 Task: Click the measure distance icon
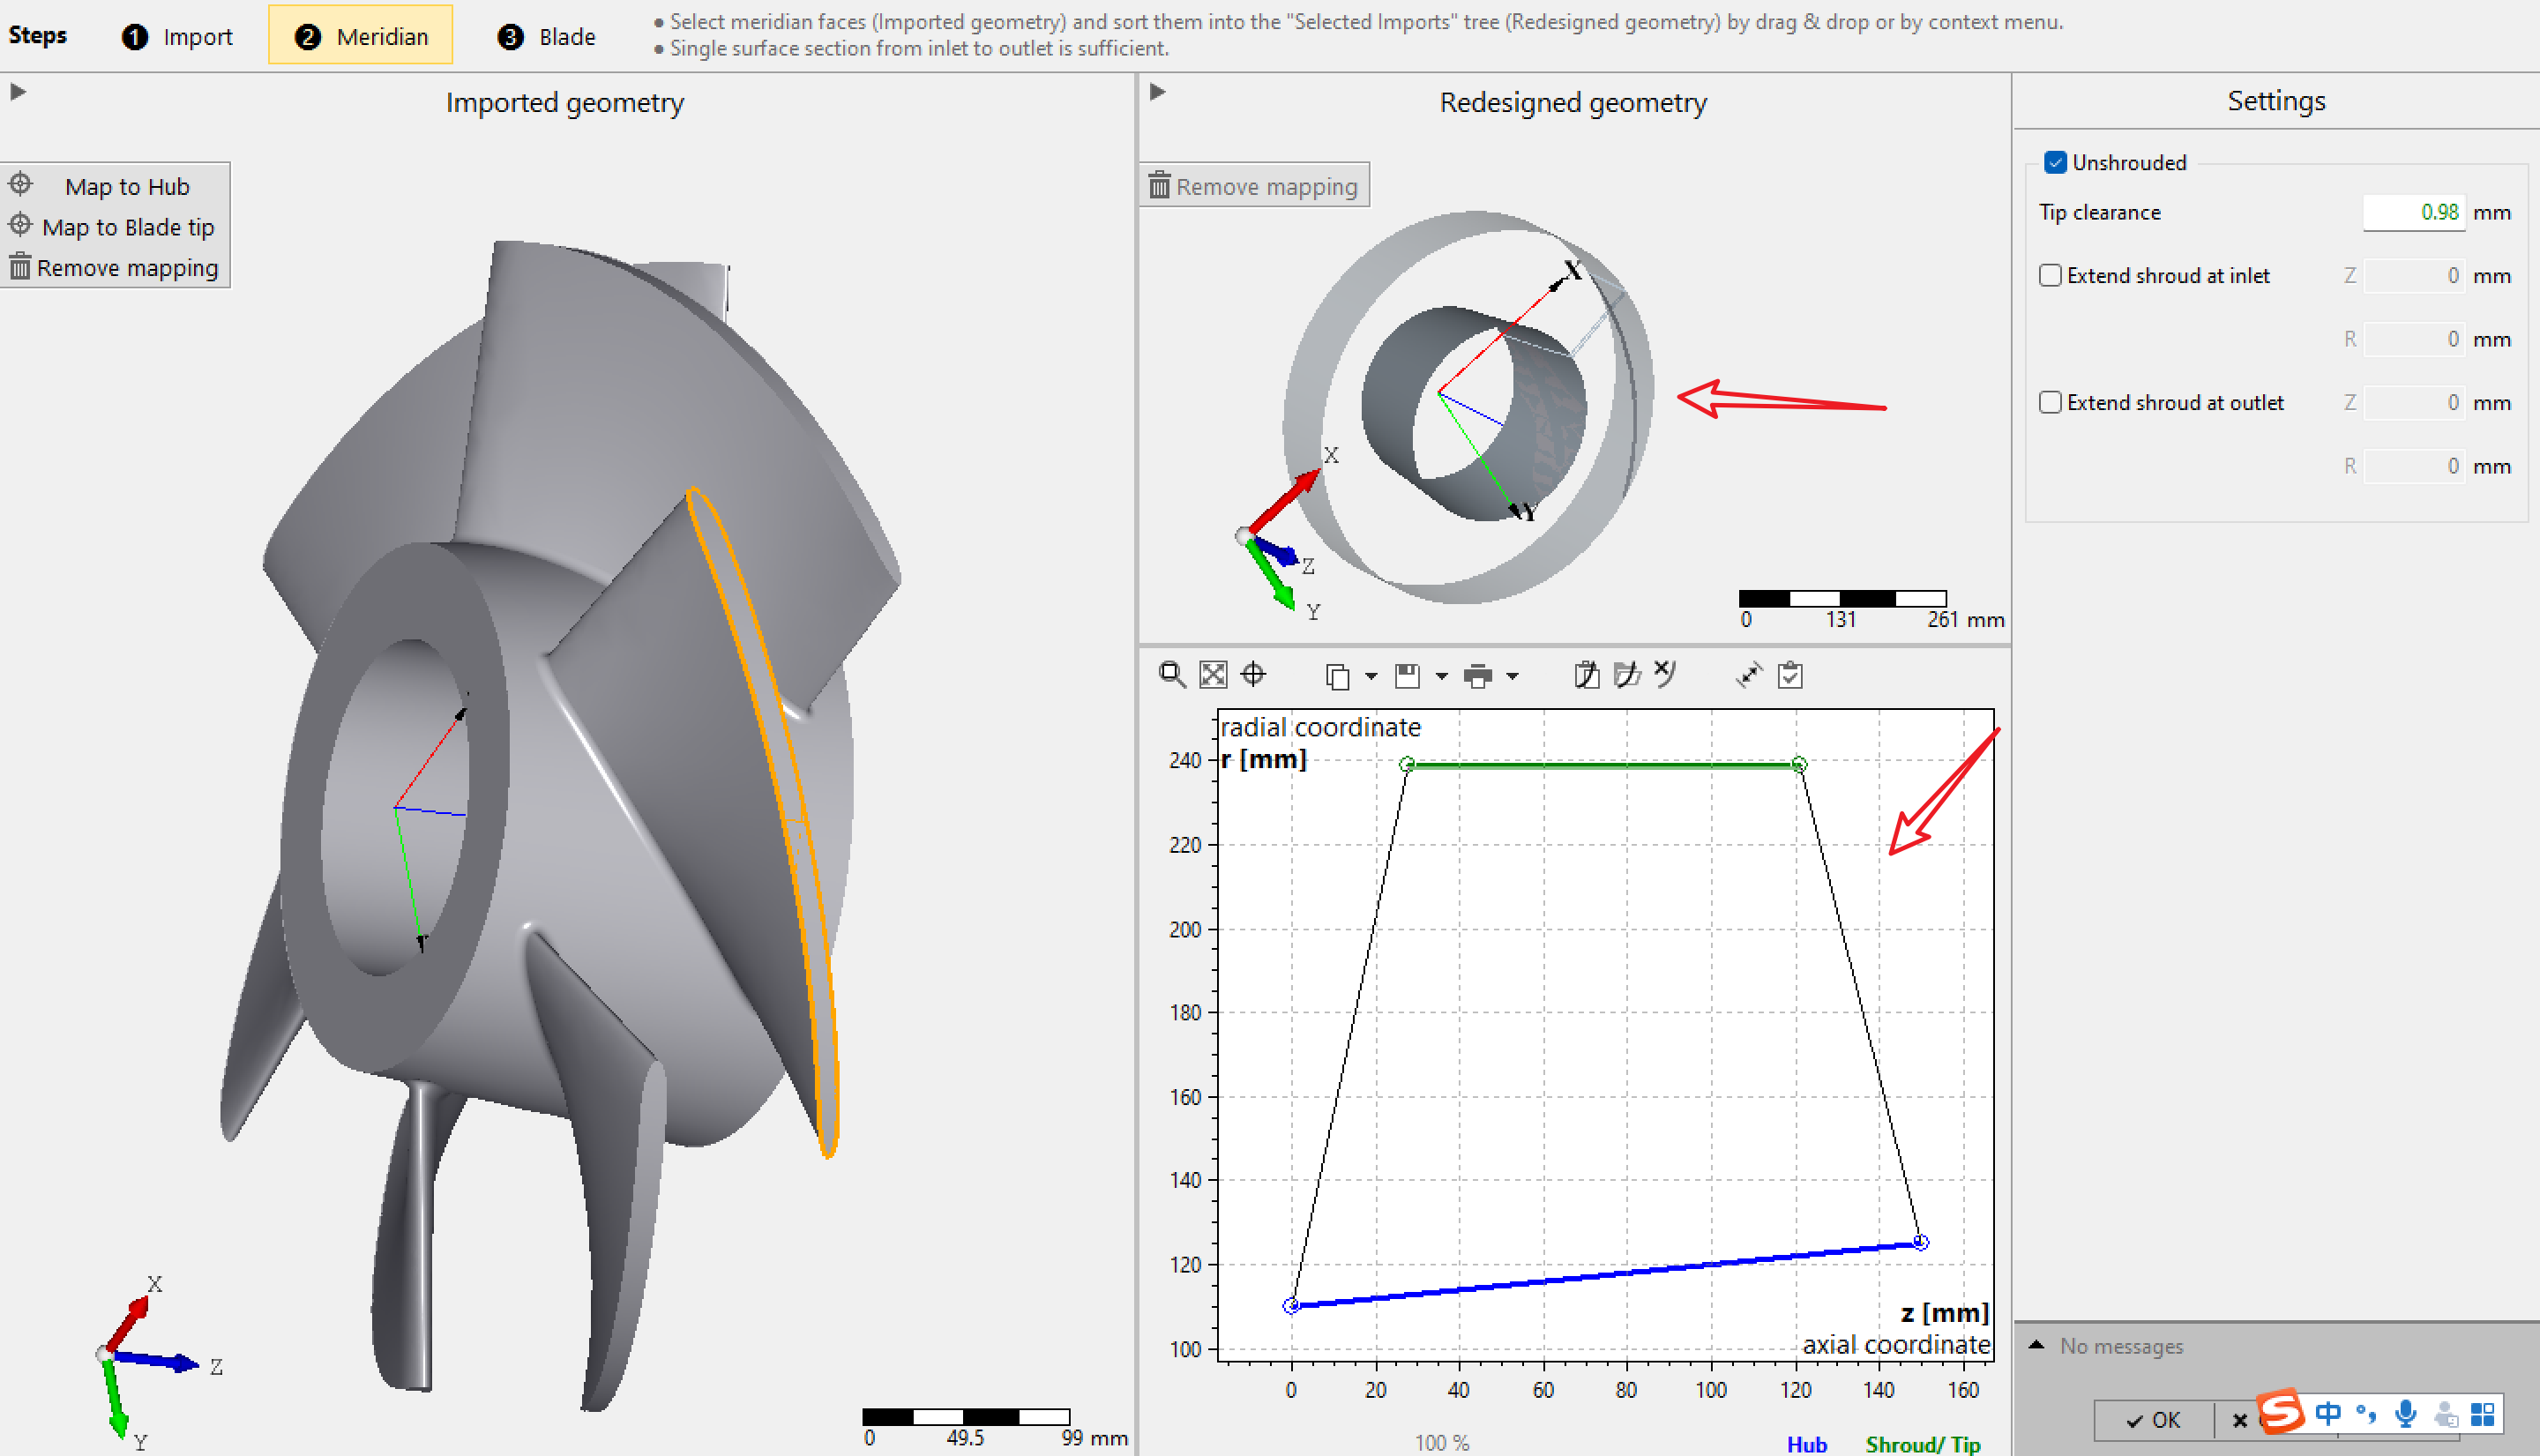[x=1748, y=676]
